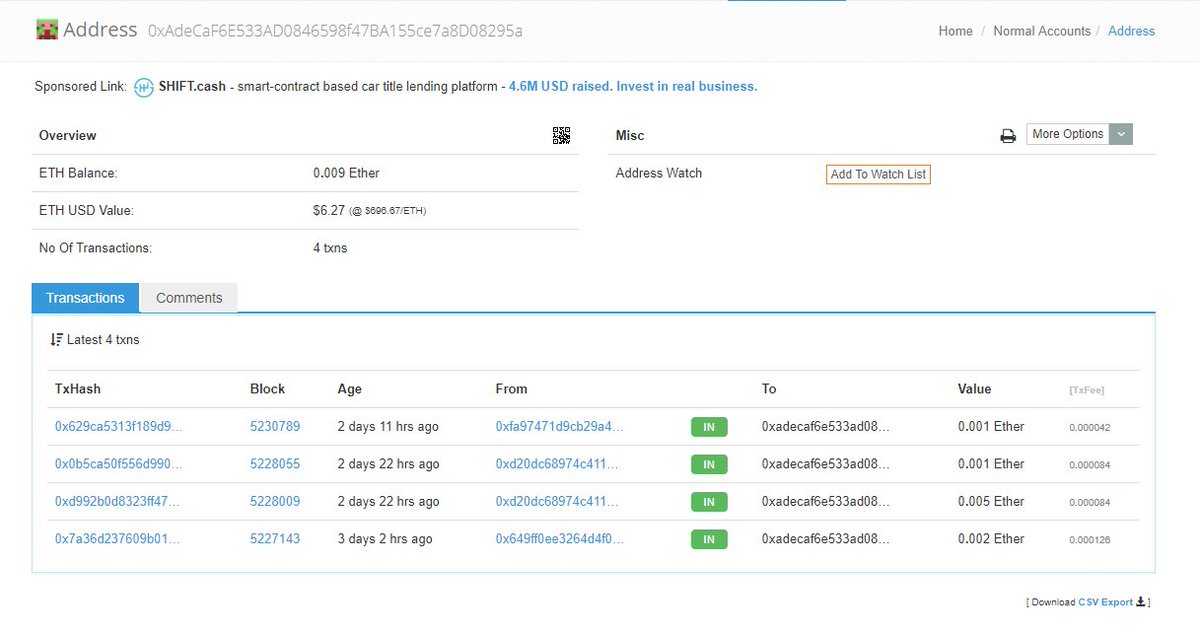Click the IN badge in block 5228055 row

coord(709,464)
